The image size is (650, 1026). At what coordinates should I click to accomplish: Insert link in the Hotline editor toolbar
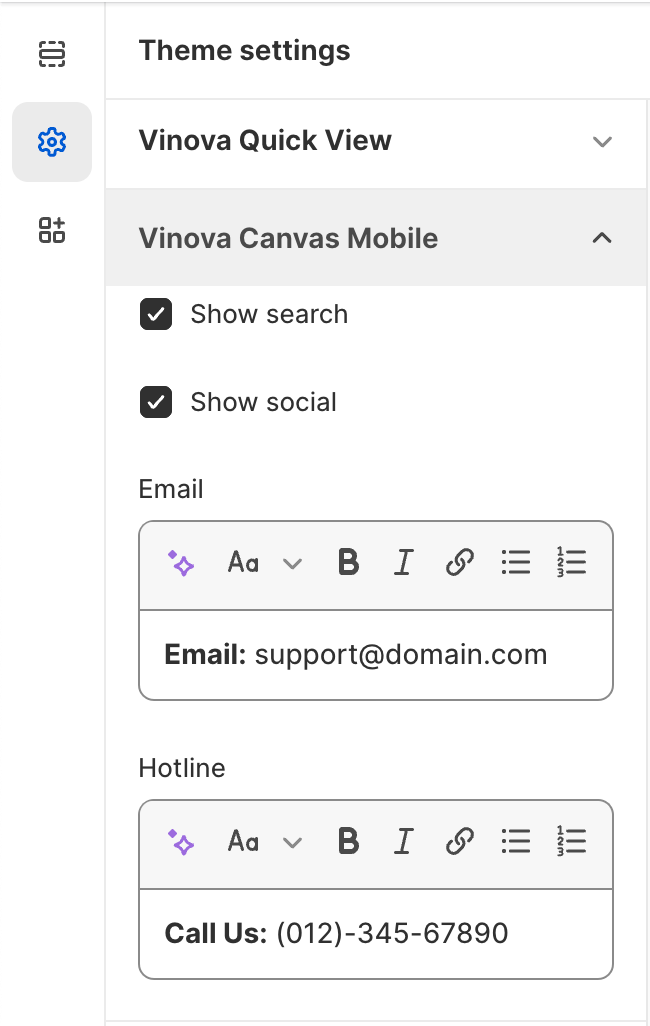click(x=459, y=842)
